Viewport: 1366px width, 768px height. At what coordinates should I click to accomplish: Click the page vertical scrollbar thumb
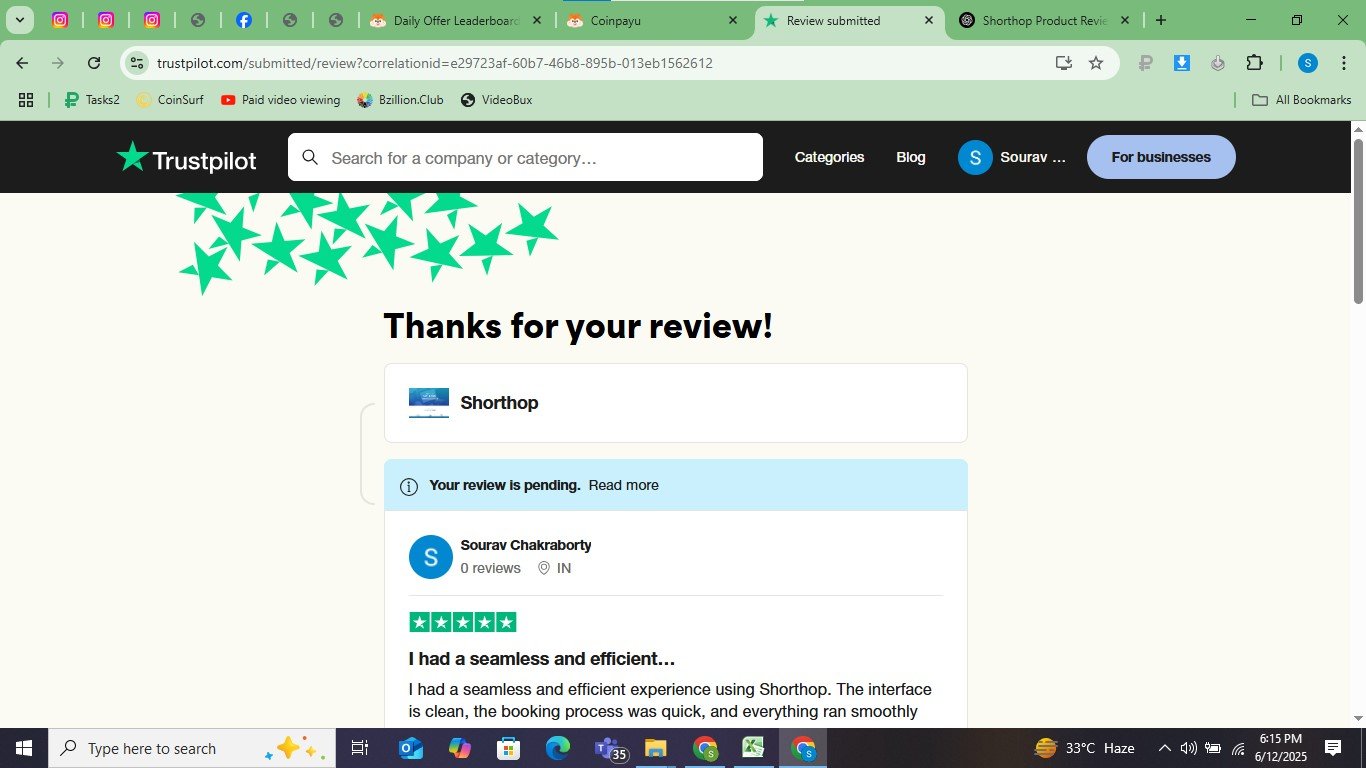pos(1358,220)
